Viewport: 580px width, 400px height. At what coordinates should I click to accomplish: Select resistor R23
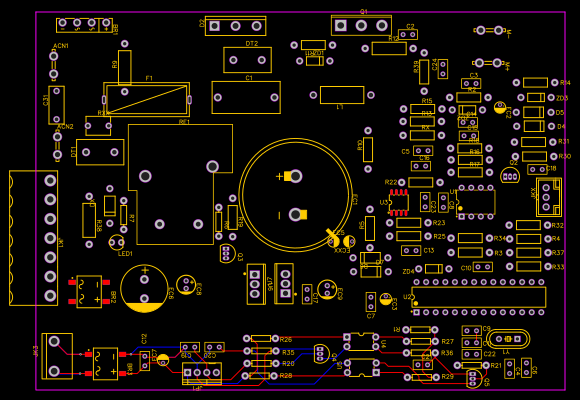point(409,223)
